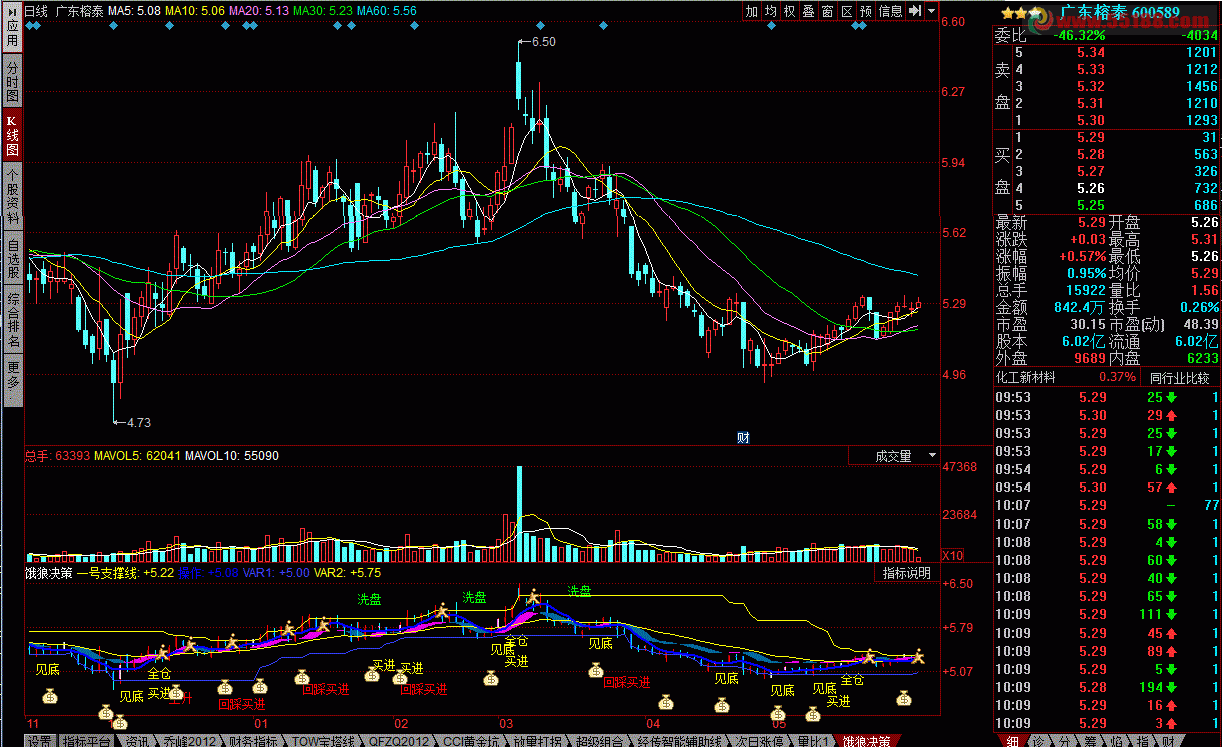Select the TOW宝塔线 indicator tab

pos(322,740)
